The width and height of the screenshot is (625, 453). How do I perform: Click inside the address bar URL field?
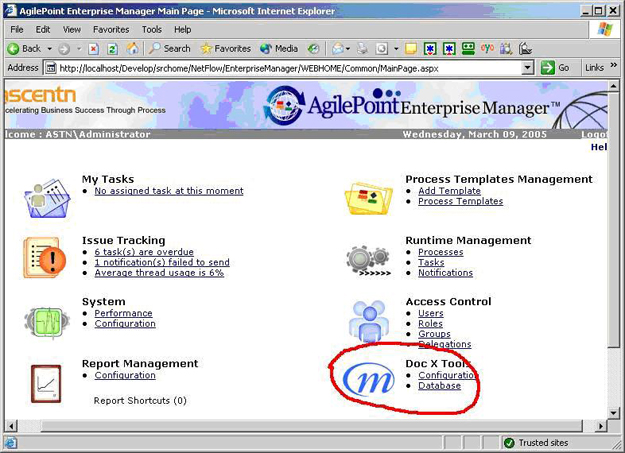tap(290, 68)
